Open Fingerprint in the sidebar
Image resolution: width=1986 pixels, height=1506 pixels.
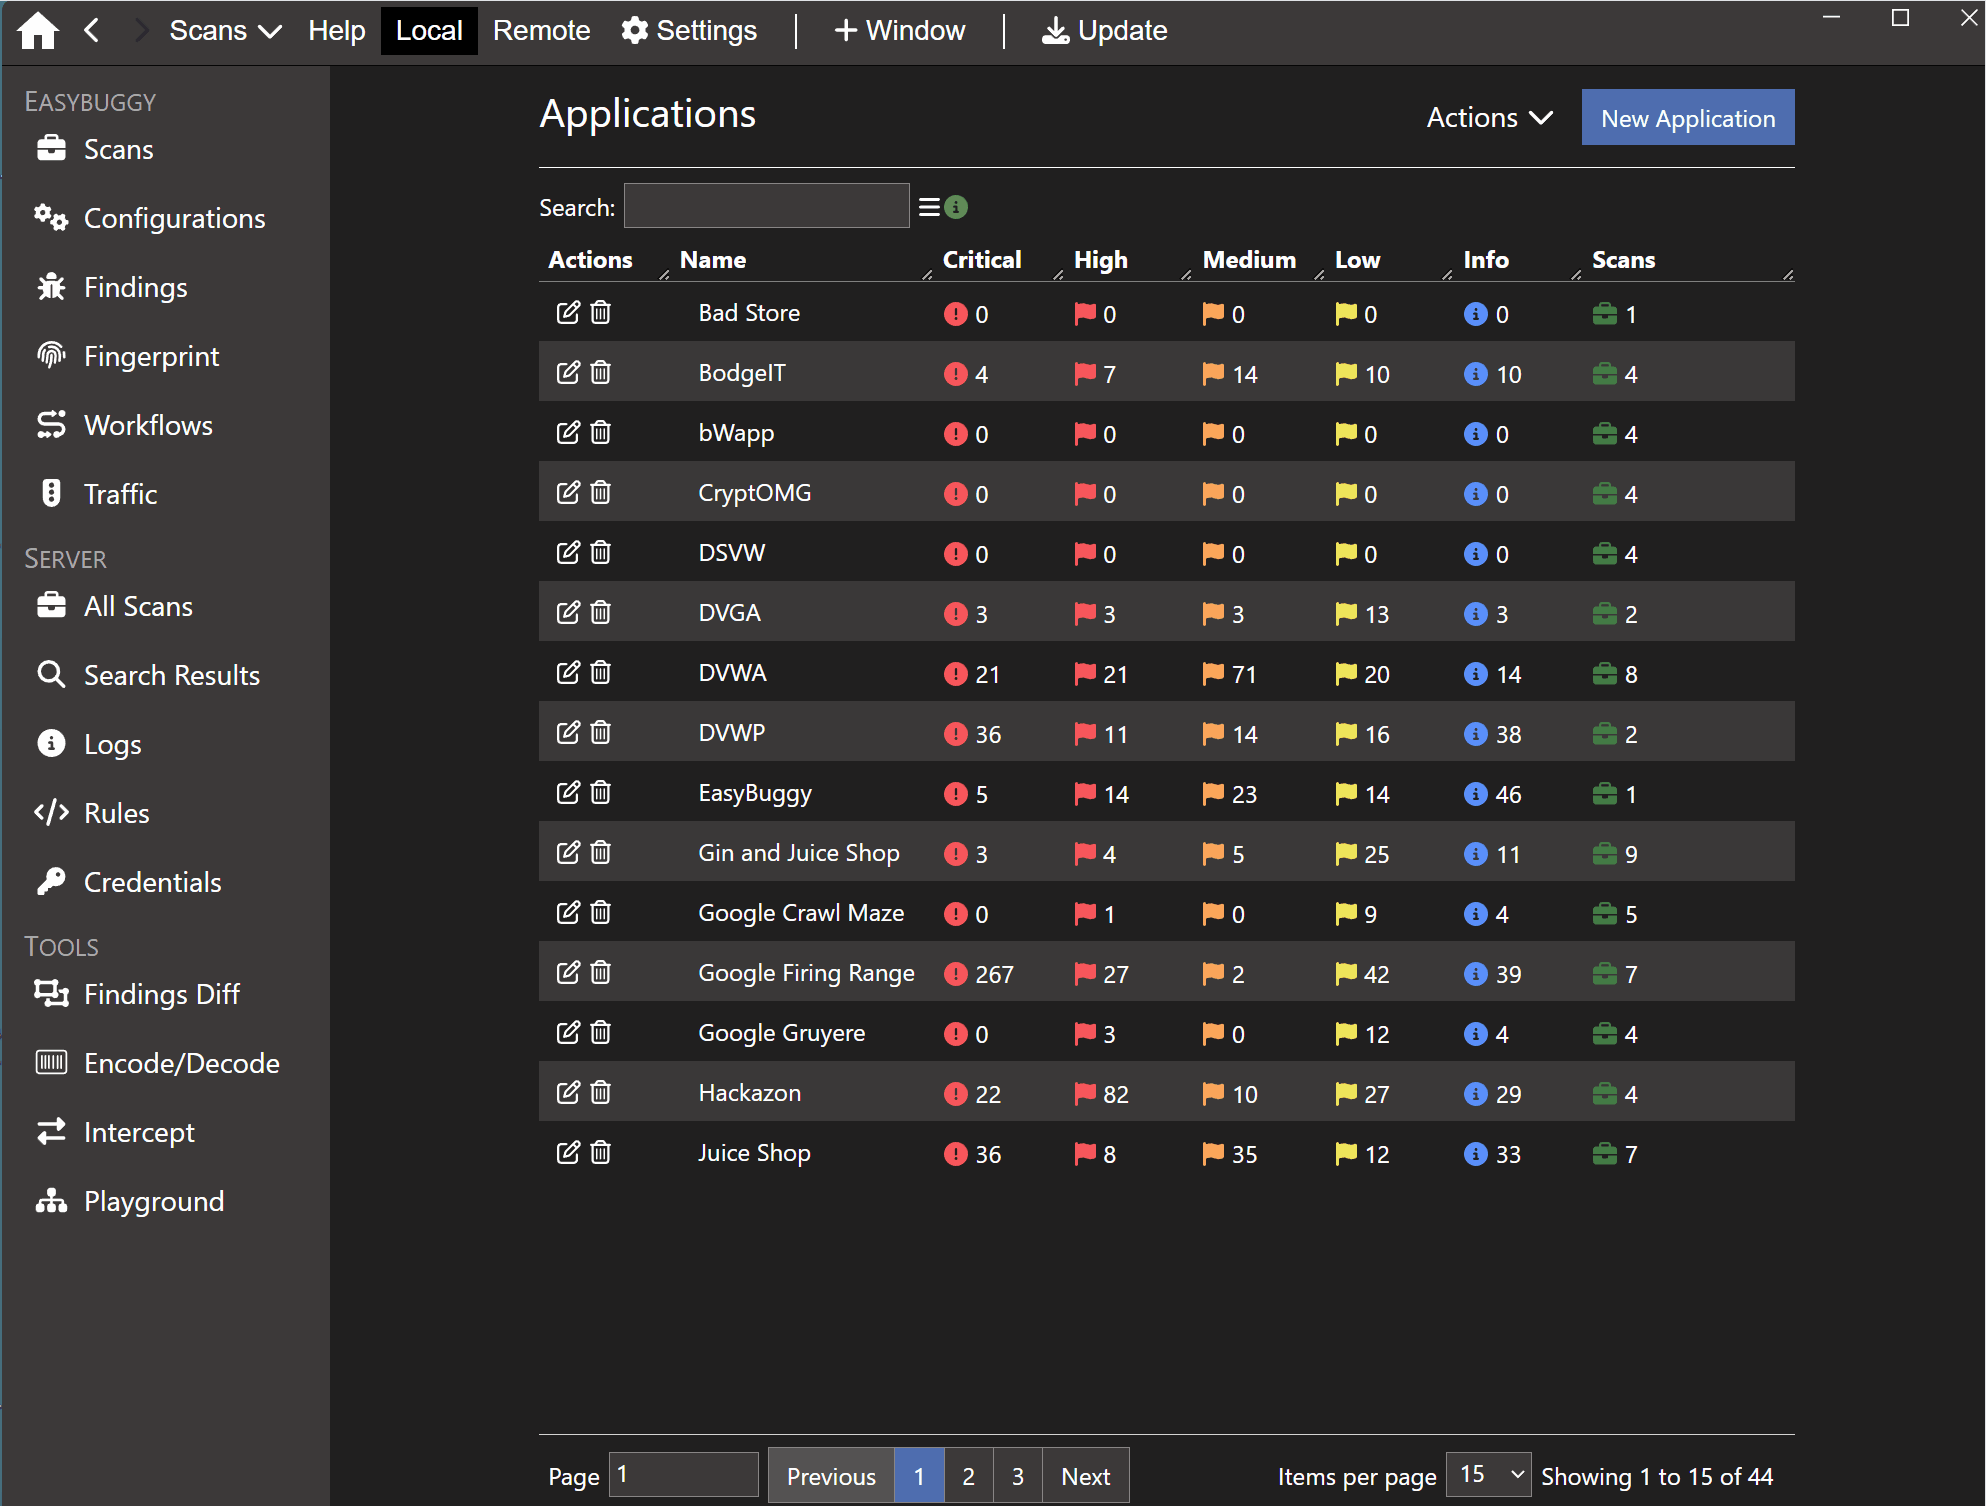(150, 356)
